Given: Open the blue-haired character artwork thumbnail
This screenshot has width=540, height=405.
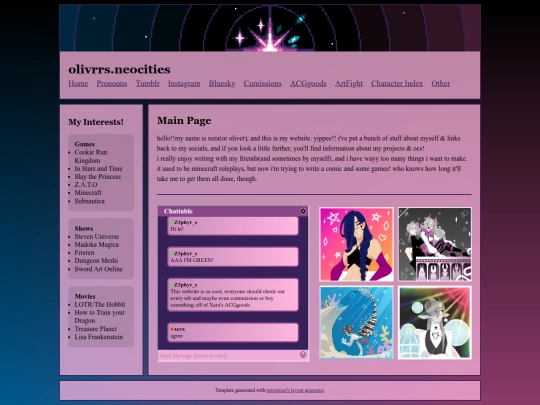Looking at the screenshot, I should (x=356, y=244).
